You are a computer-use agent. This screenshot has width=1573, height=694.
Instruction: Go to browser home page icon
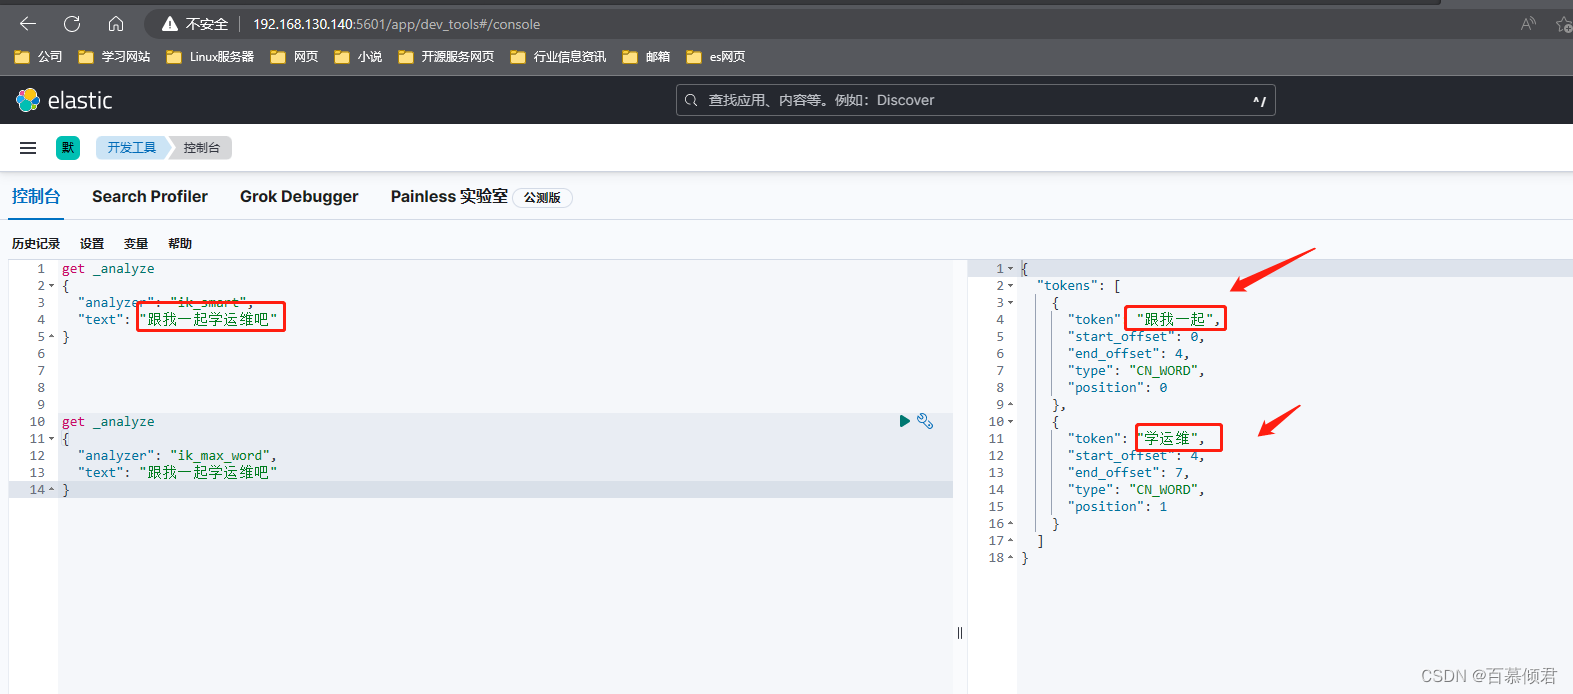point(116,23)
